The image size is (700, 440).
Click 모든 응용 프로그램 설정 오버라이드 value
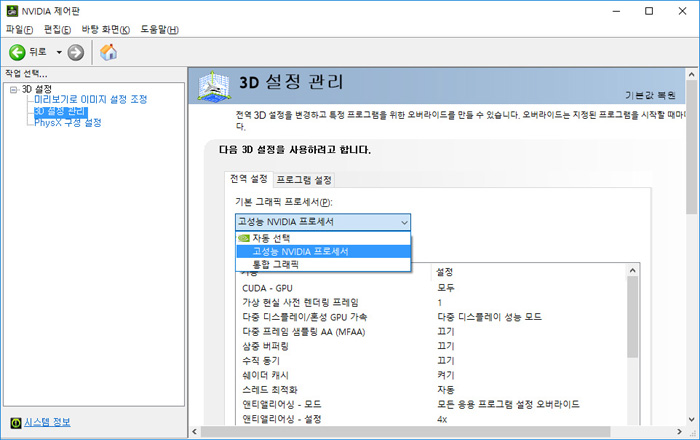pos(508,404)
